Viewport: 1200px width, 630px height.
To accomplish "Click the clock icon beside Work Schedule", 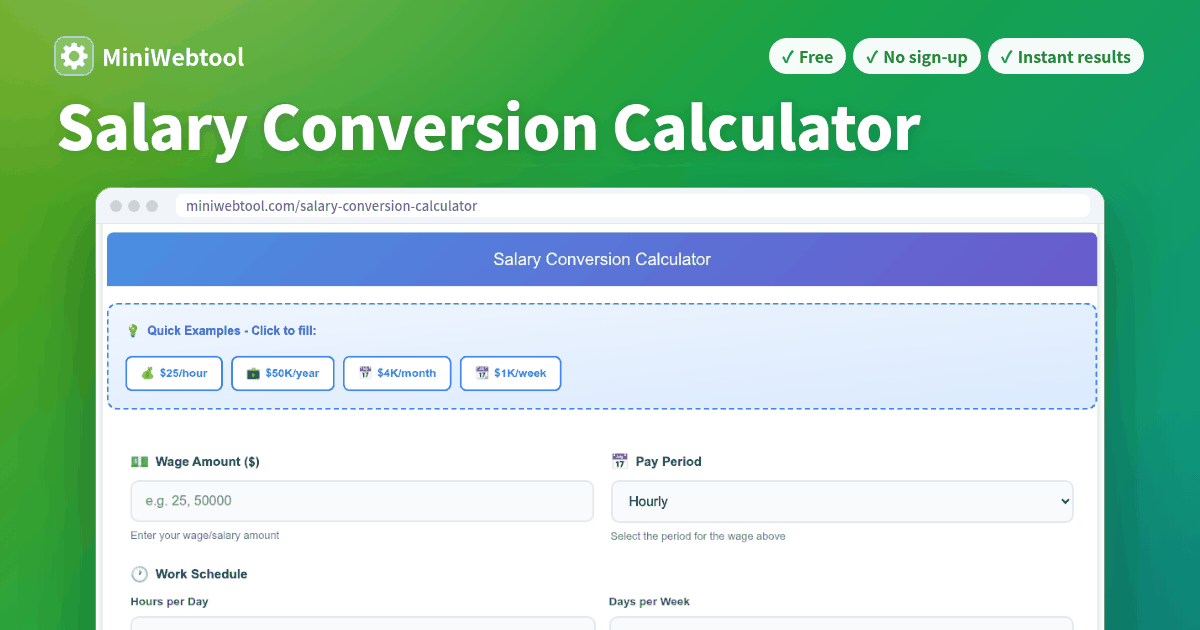I will (x=139, y=574).
